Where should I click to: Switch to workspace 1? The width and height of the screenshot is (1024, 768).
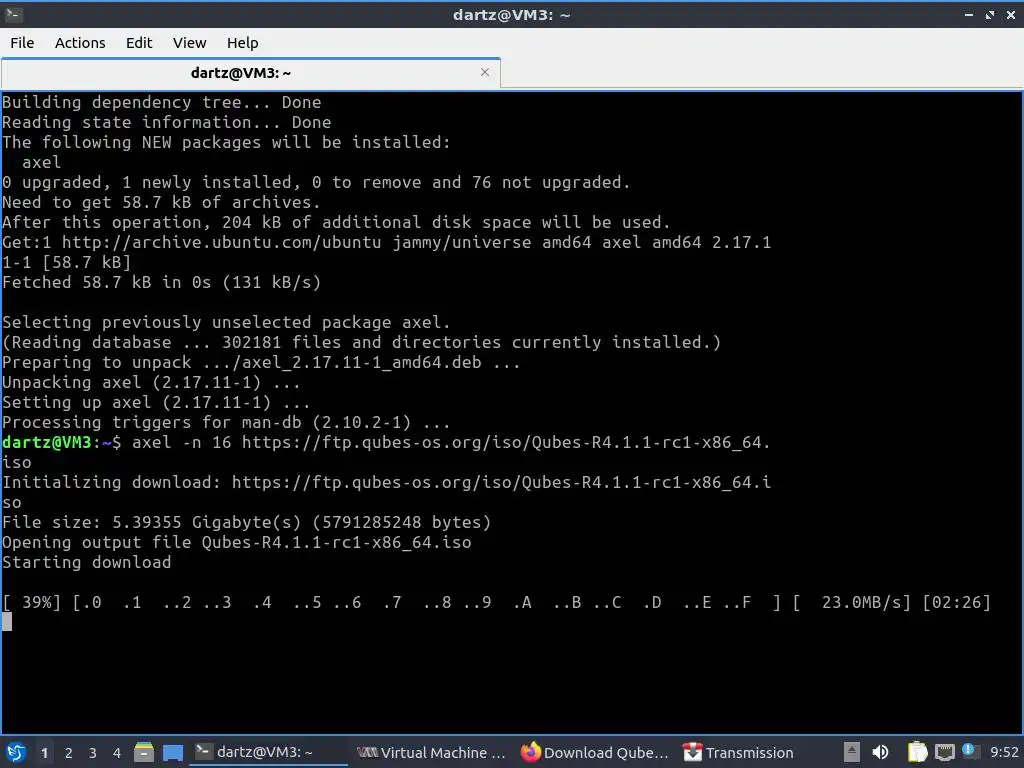click(x=44, y=753)
